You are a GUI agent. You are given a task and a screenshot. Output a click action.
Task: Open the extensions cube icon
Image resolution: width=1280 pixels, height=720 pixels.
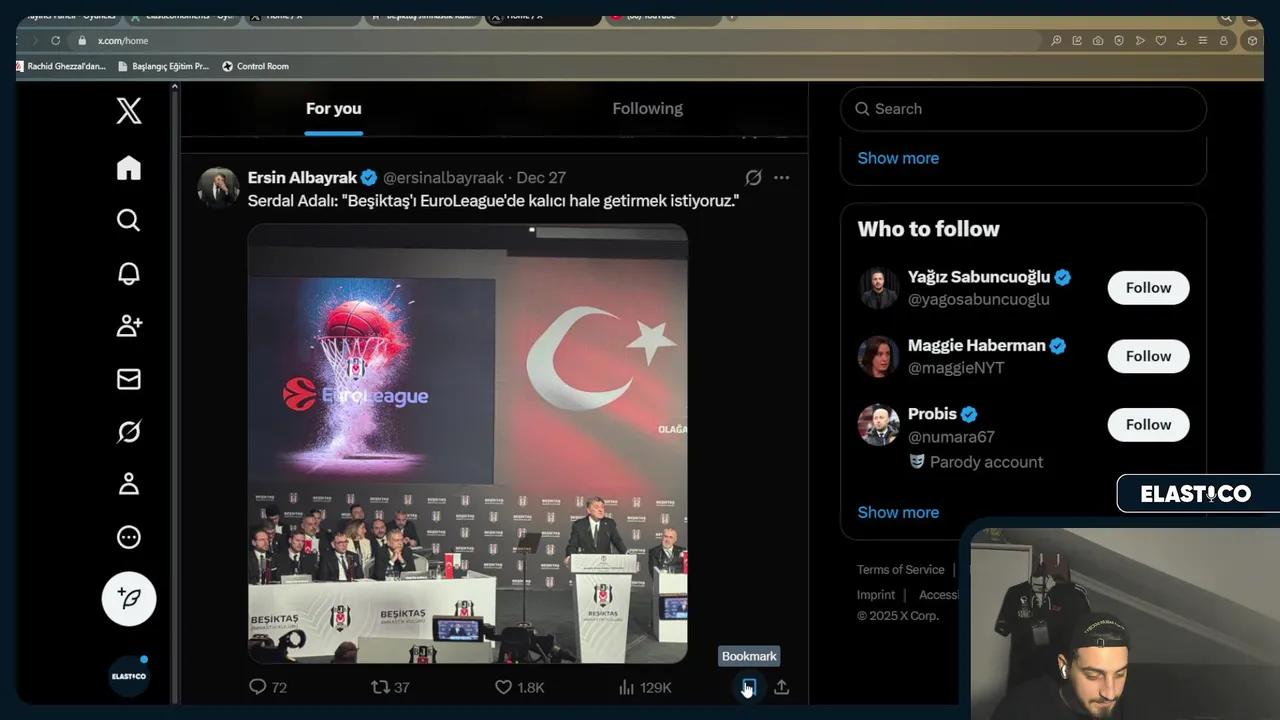[x=1252, y=41]
